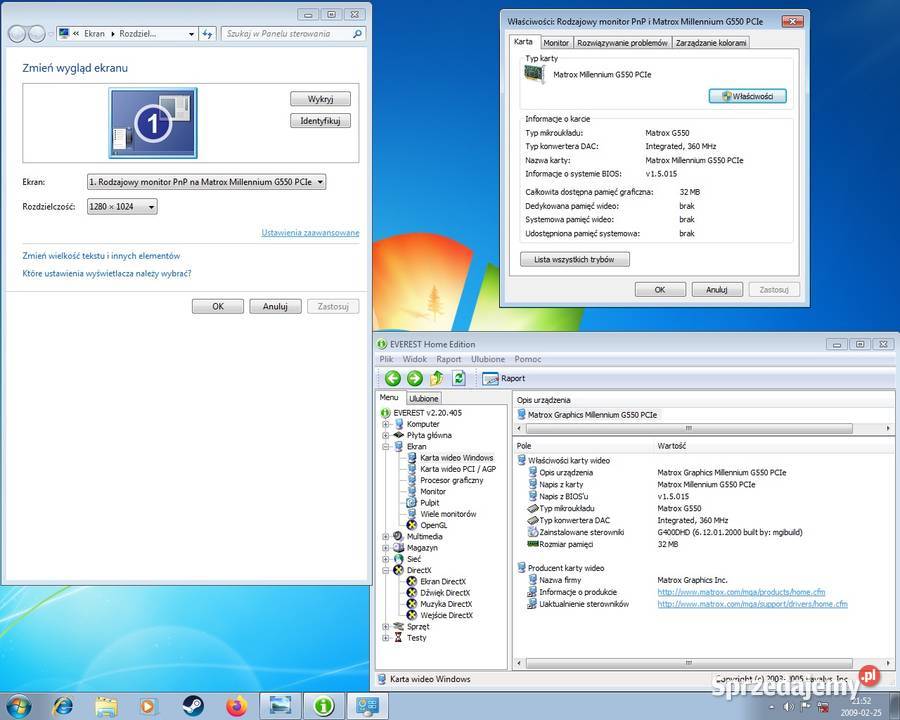Expand the Testy tree node
Screen dimensions: 900x720
[x=386, y=637]
